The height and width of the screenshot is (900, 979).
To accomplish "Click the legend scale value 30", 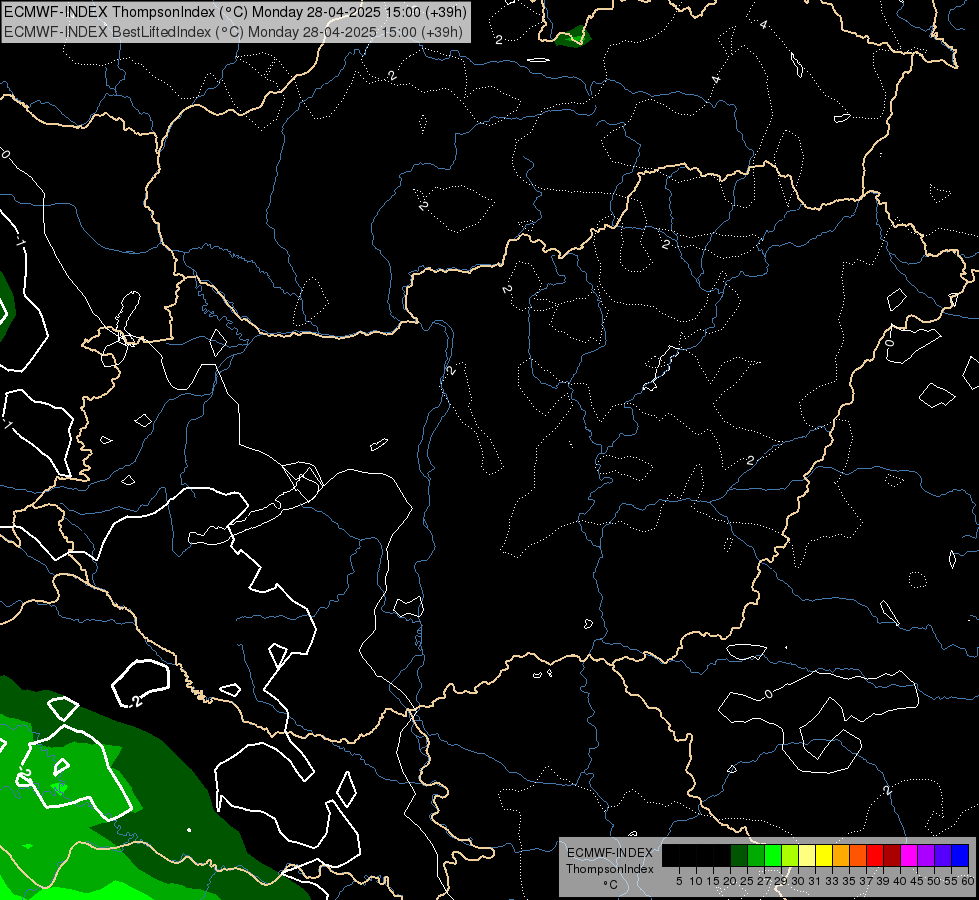I will pyautogui.click(x=798, y=881).
